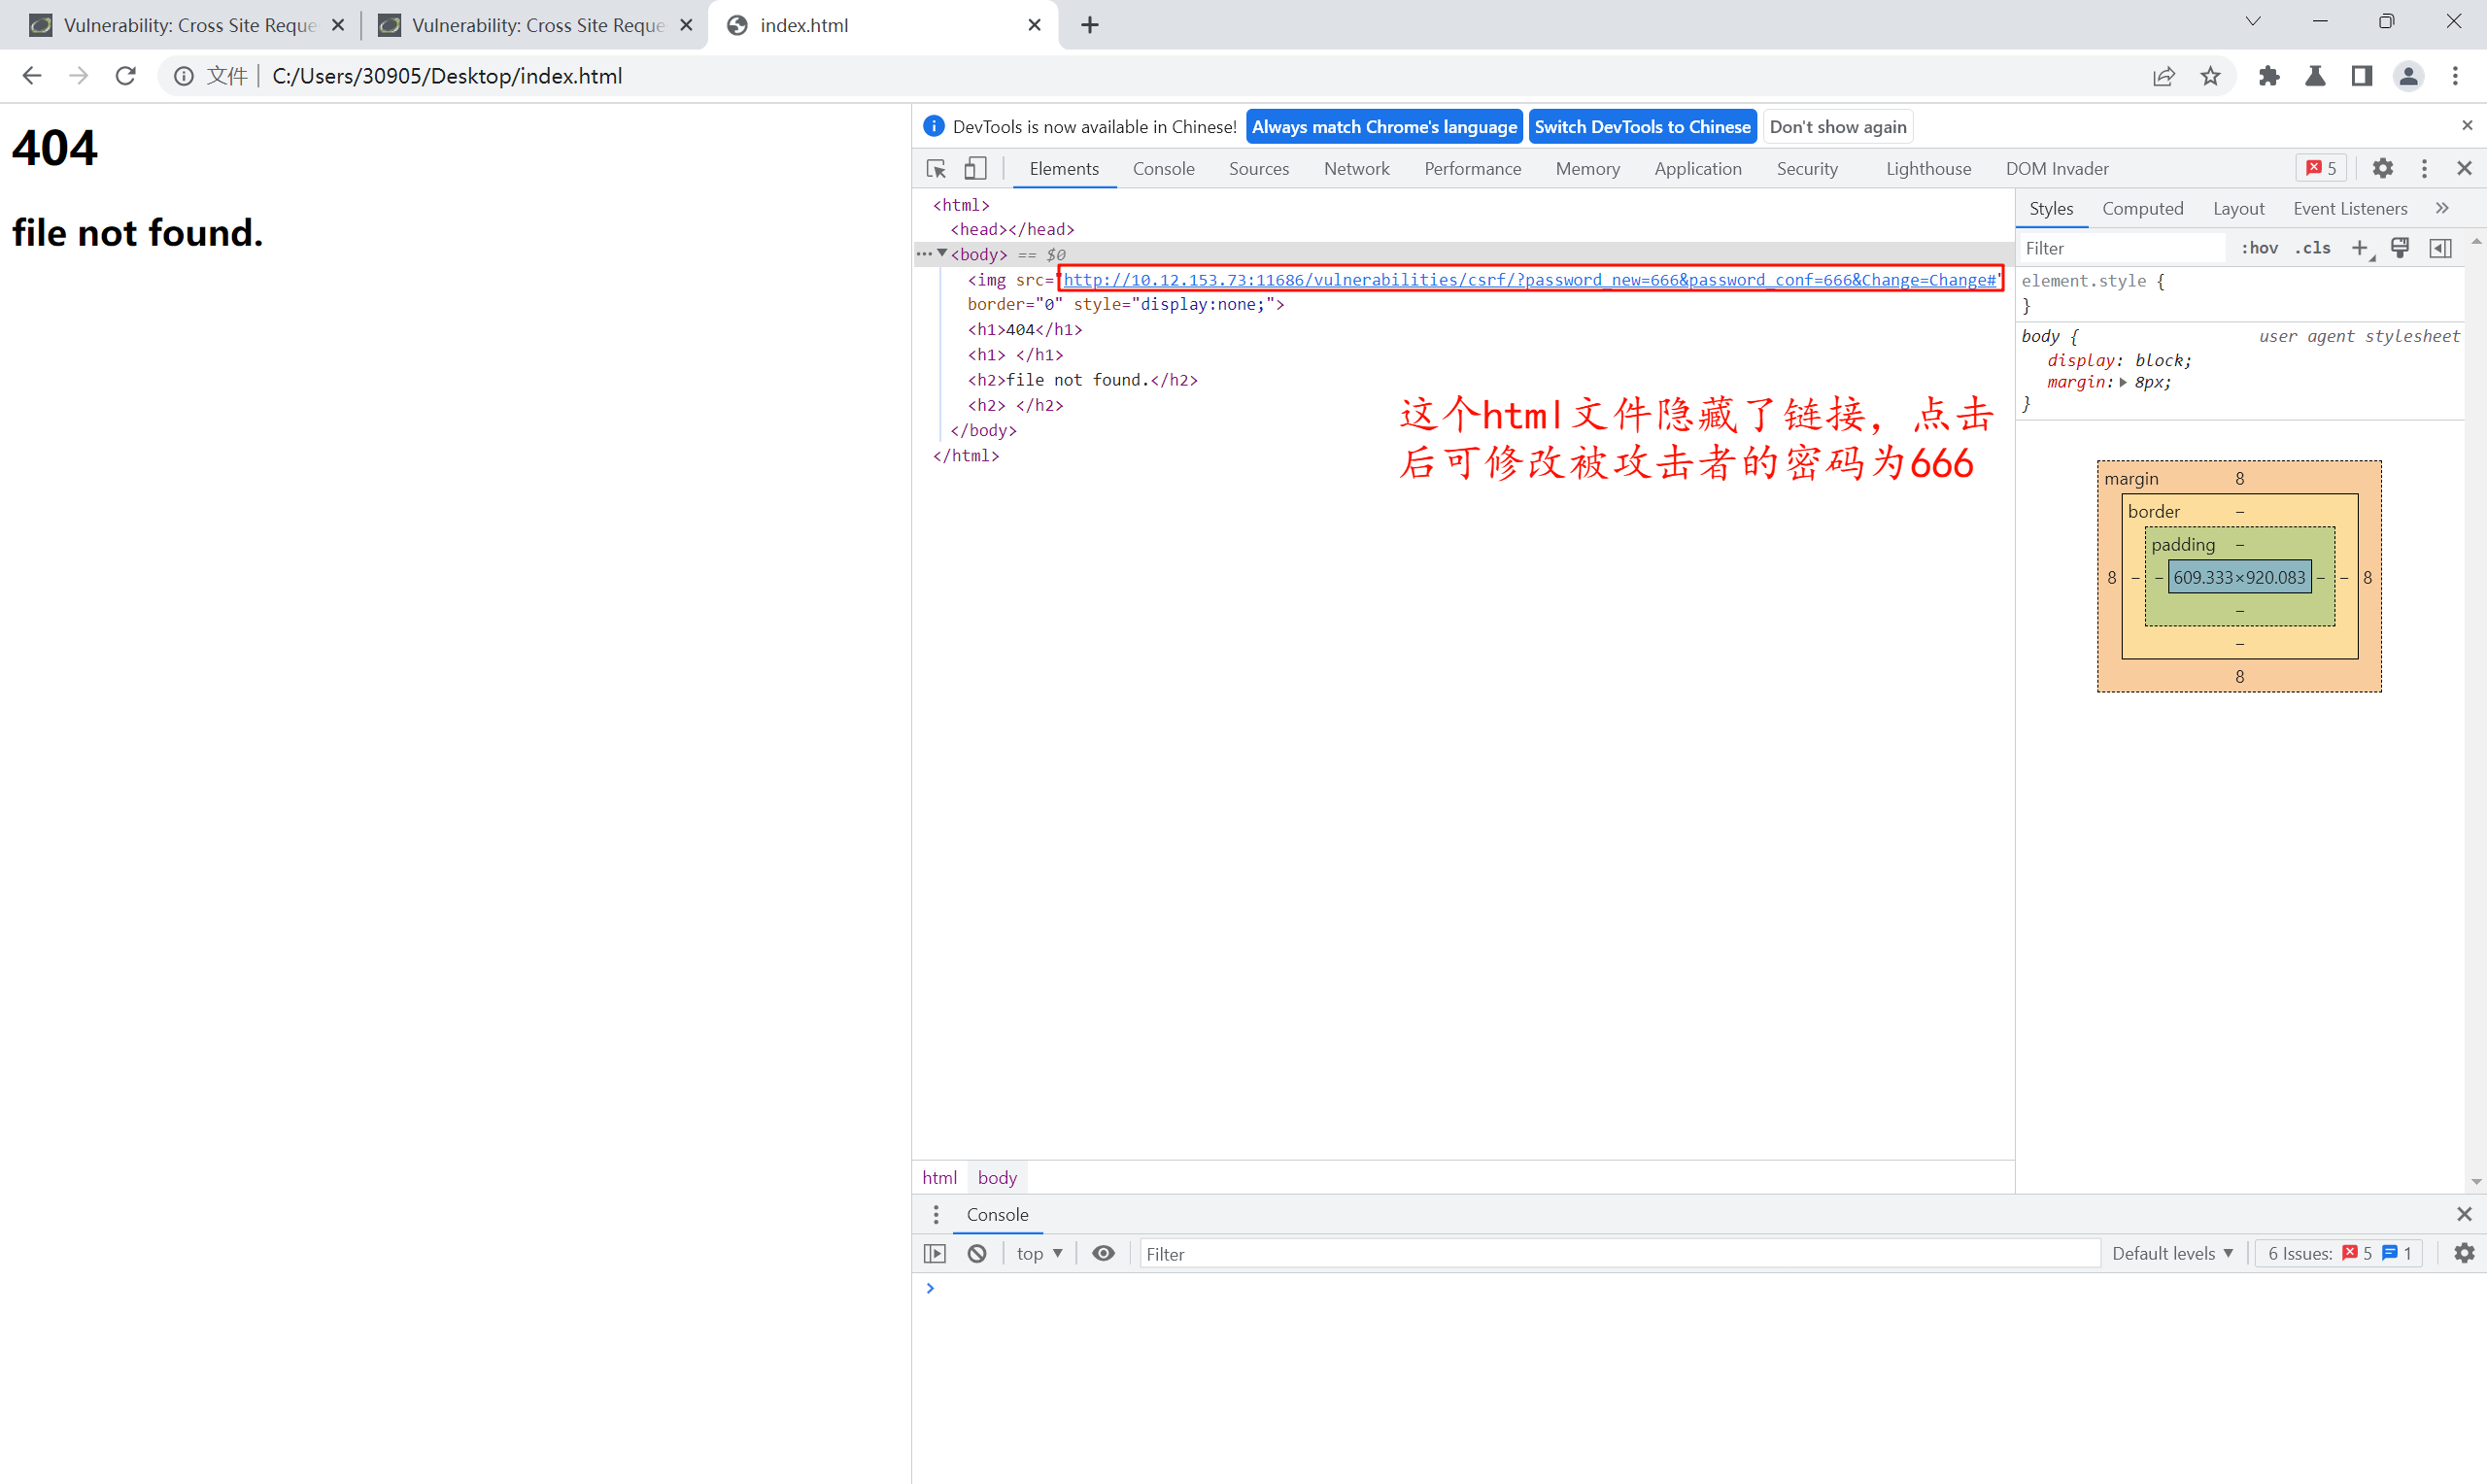Collapse the body element tree node
This screenshot has width=2487, height=1484.
(942, 254)
